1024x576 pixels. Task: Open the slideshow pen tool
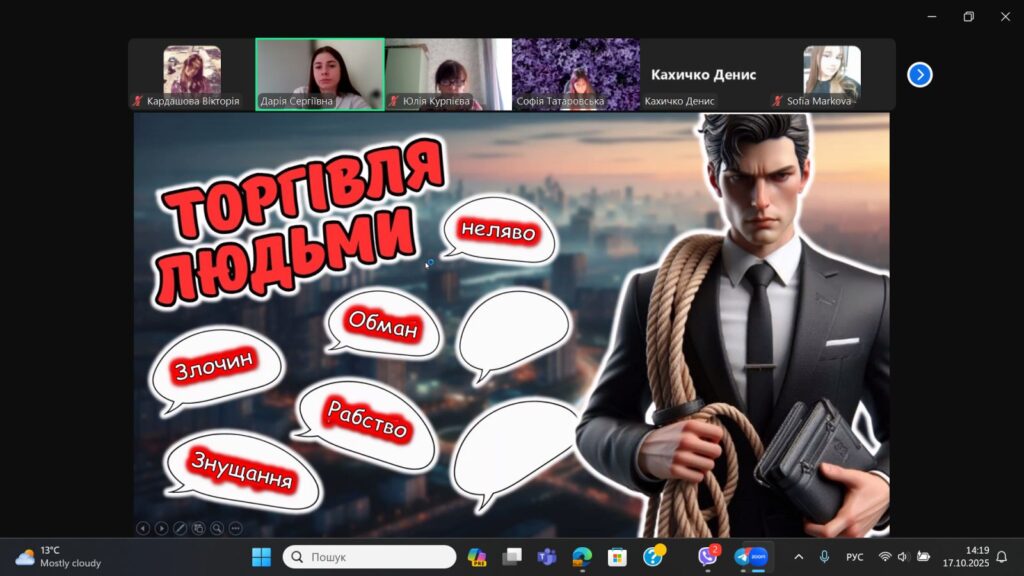click(180, 528)
